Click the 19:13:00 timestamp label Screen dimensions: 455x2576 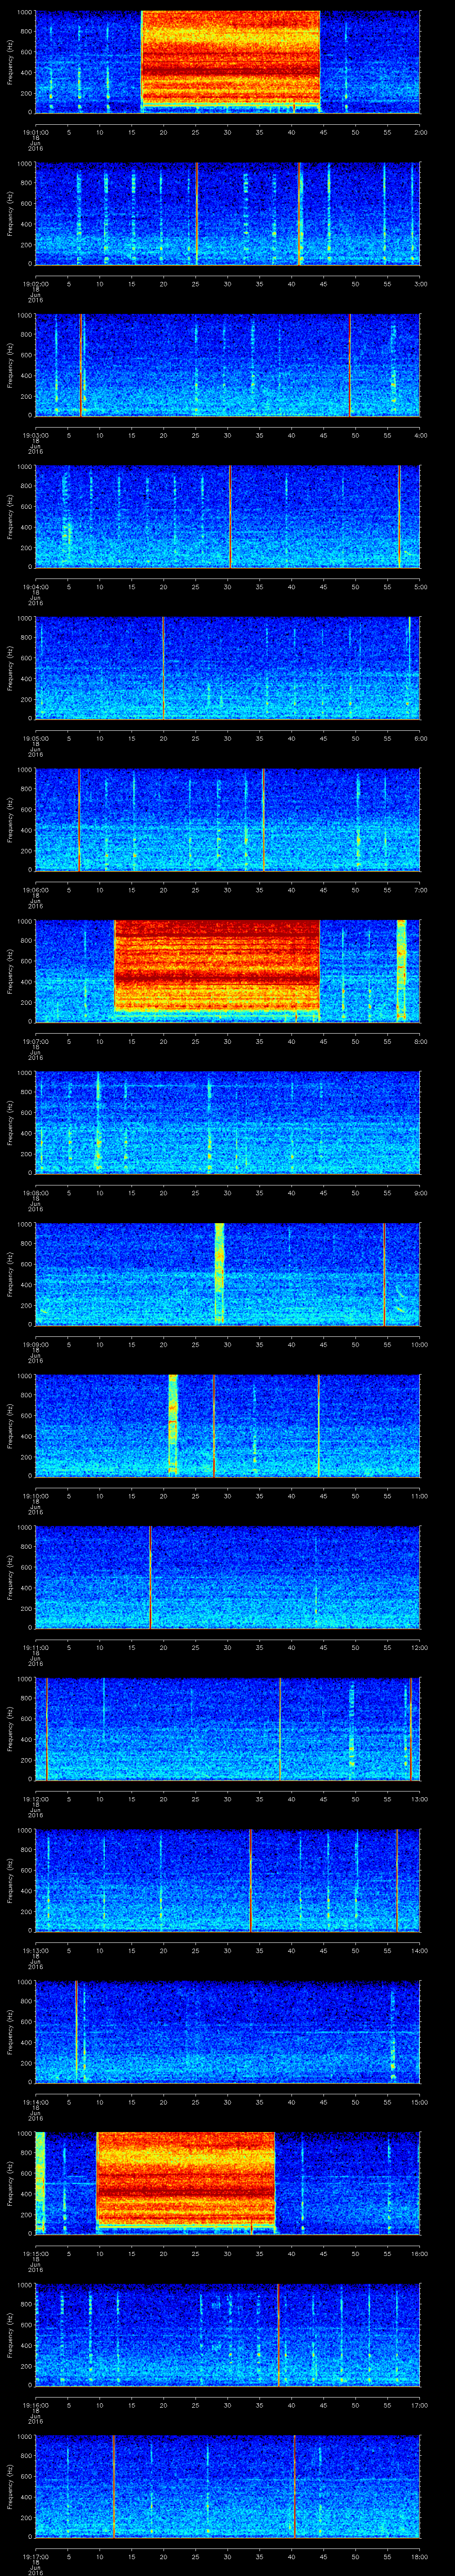(x=36, y=1951)
